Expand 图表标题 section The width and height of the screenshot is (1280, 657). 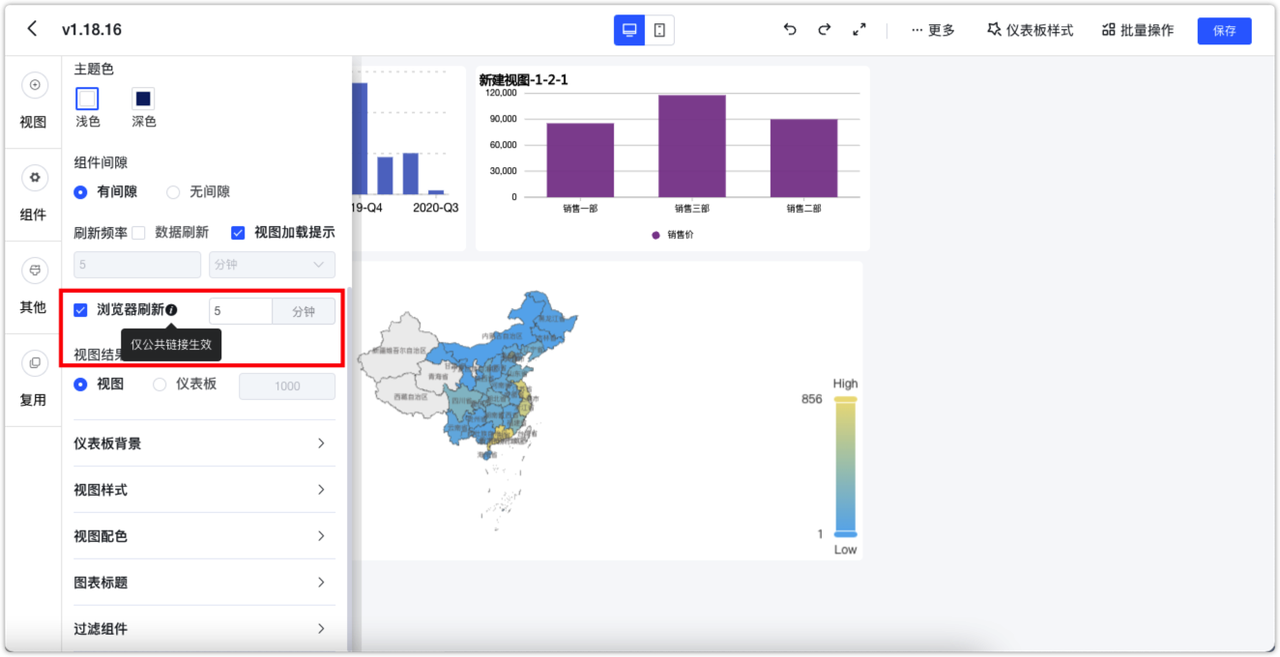pos(205,582)
